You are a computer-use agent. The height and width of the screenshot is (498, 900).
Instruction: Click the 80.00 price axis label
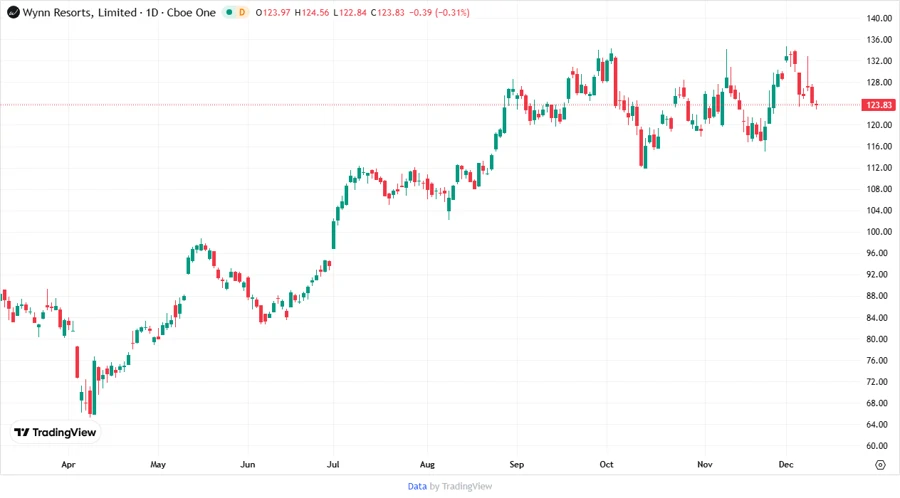click(x=879, y=339)
